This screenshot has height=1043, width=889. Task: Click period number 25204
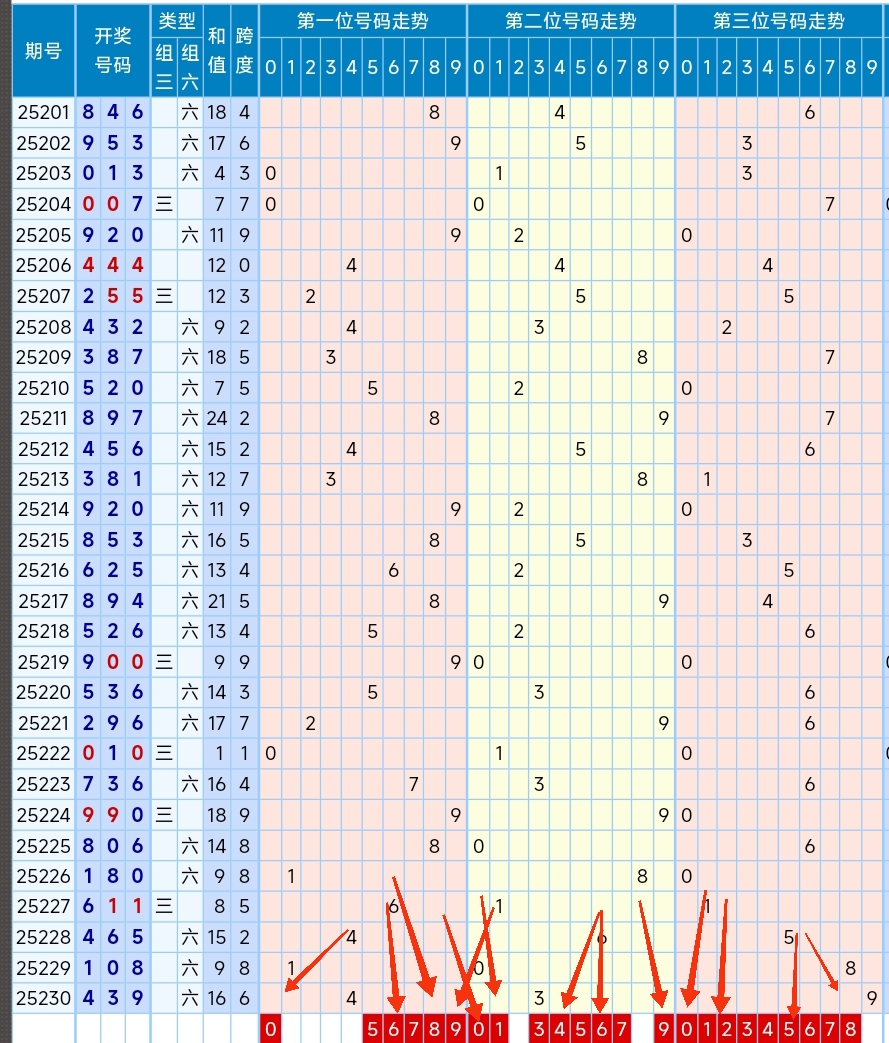43,204
